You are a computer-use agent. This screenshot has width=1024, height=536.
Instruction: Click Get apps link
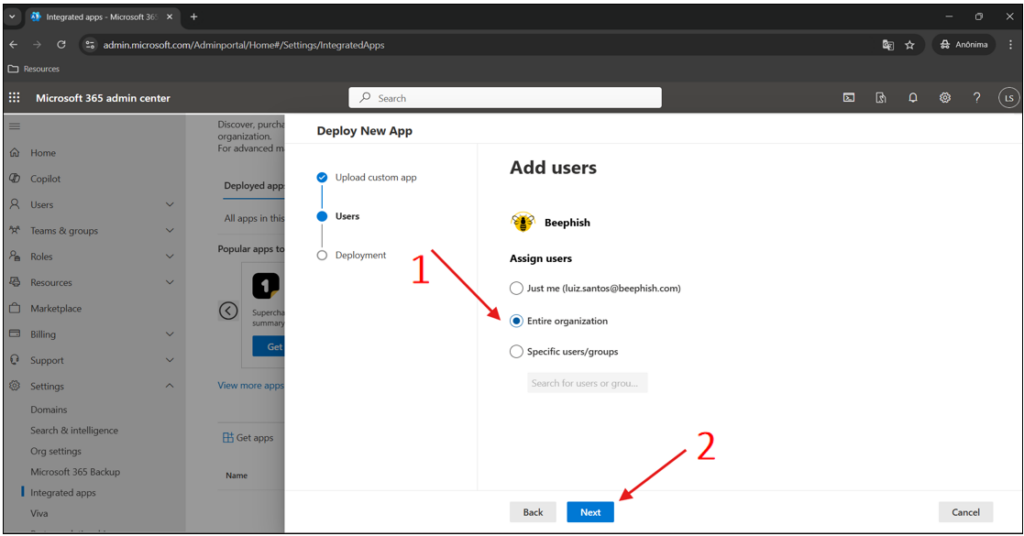(x=248, y=437)
